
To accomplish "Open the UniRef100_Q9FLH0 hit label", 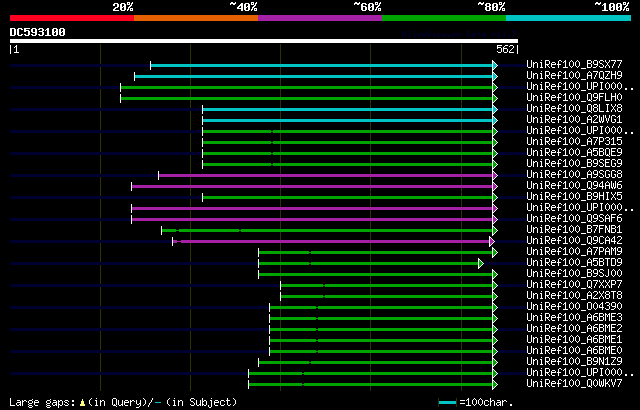I will (574, 98).
